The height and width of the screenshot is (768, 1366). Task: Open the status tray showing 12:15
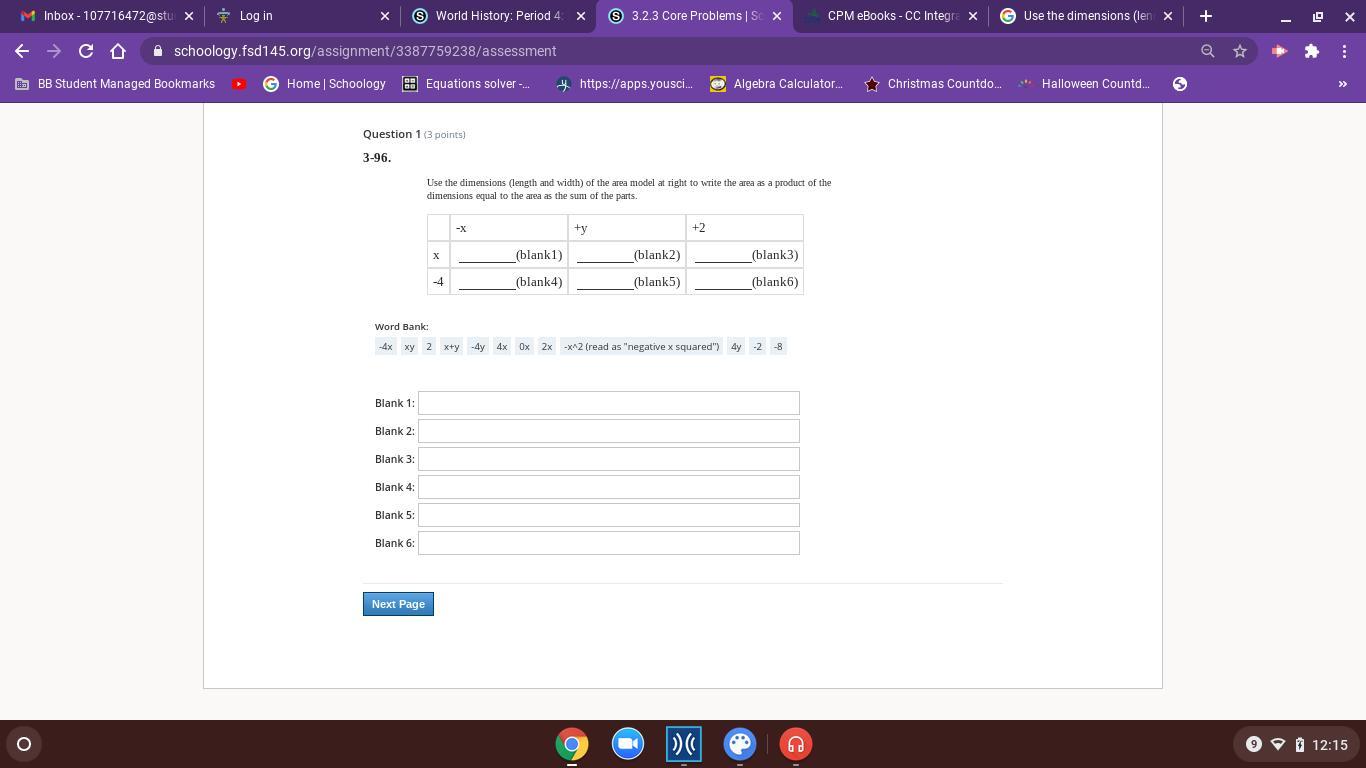1296,744
